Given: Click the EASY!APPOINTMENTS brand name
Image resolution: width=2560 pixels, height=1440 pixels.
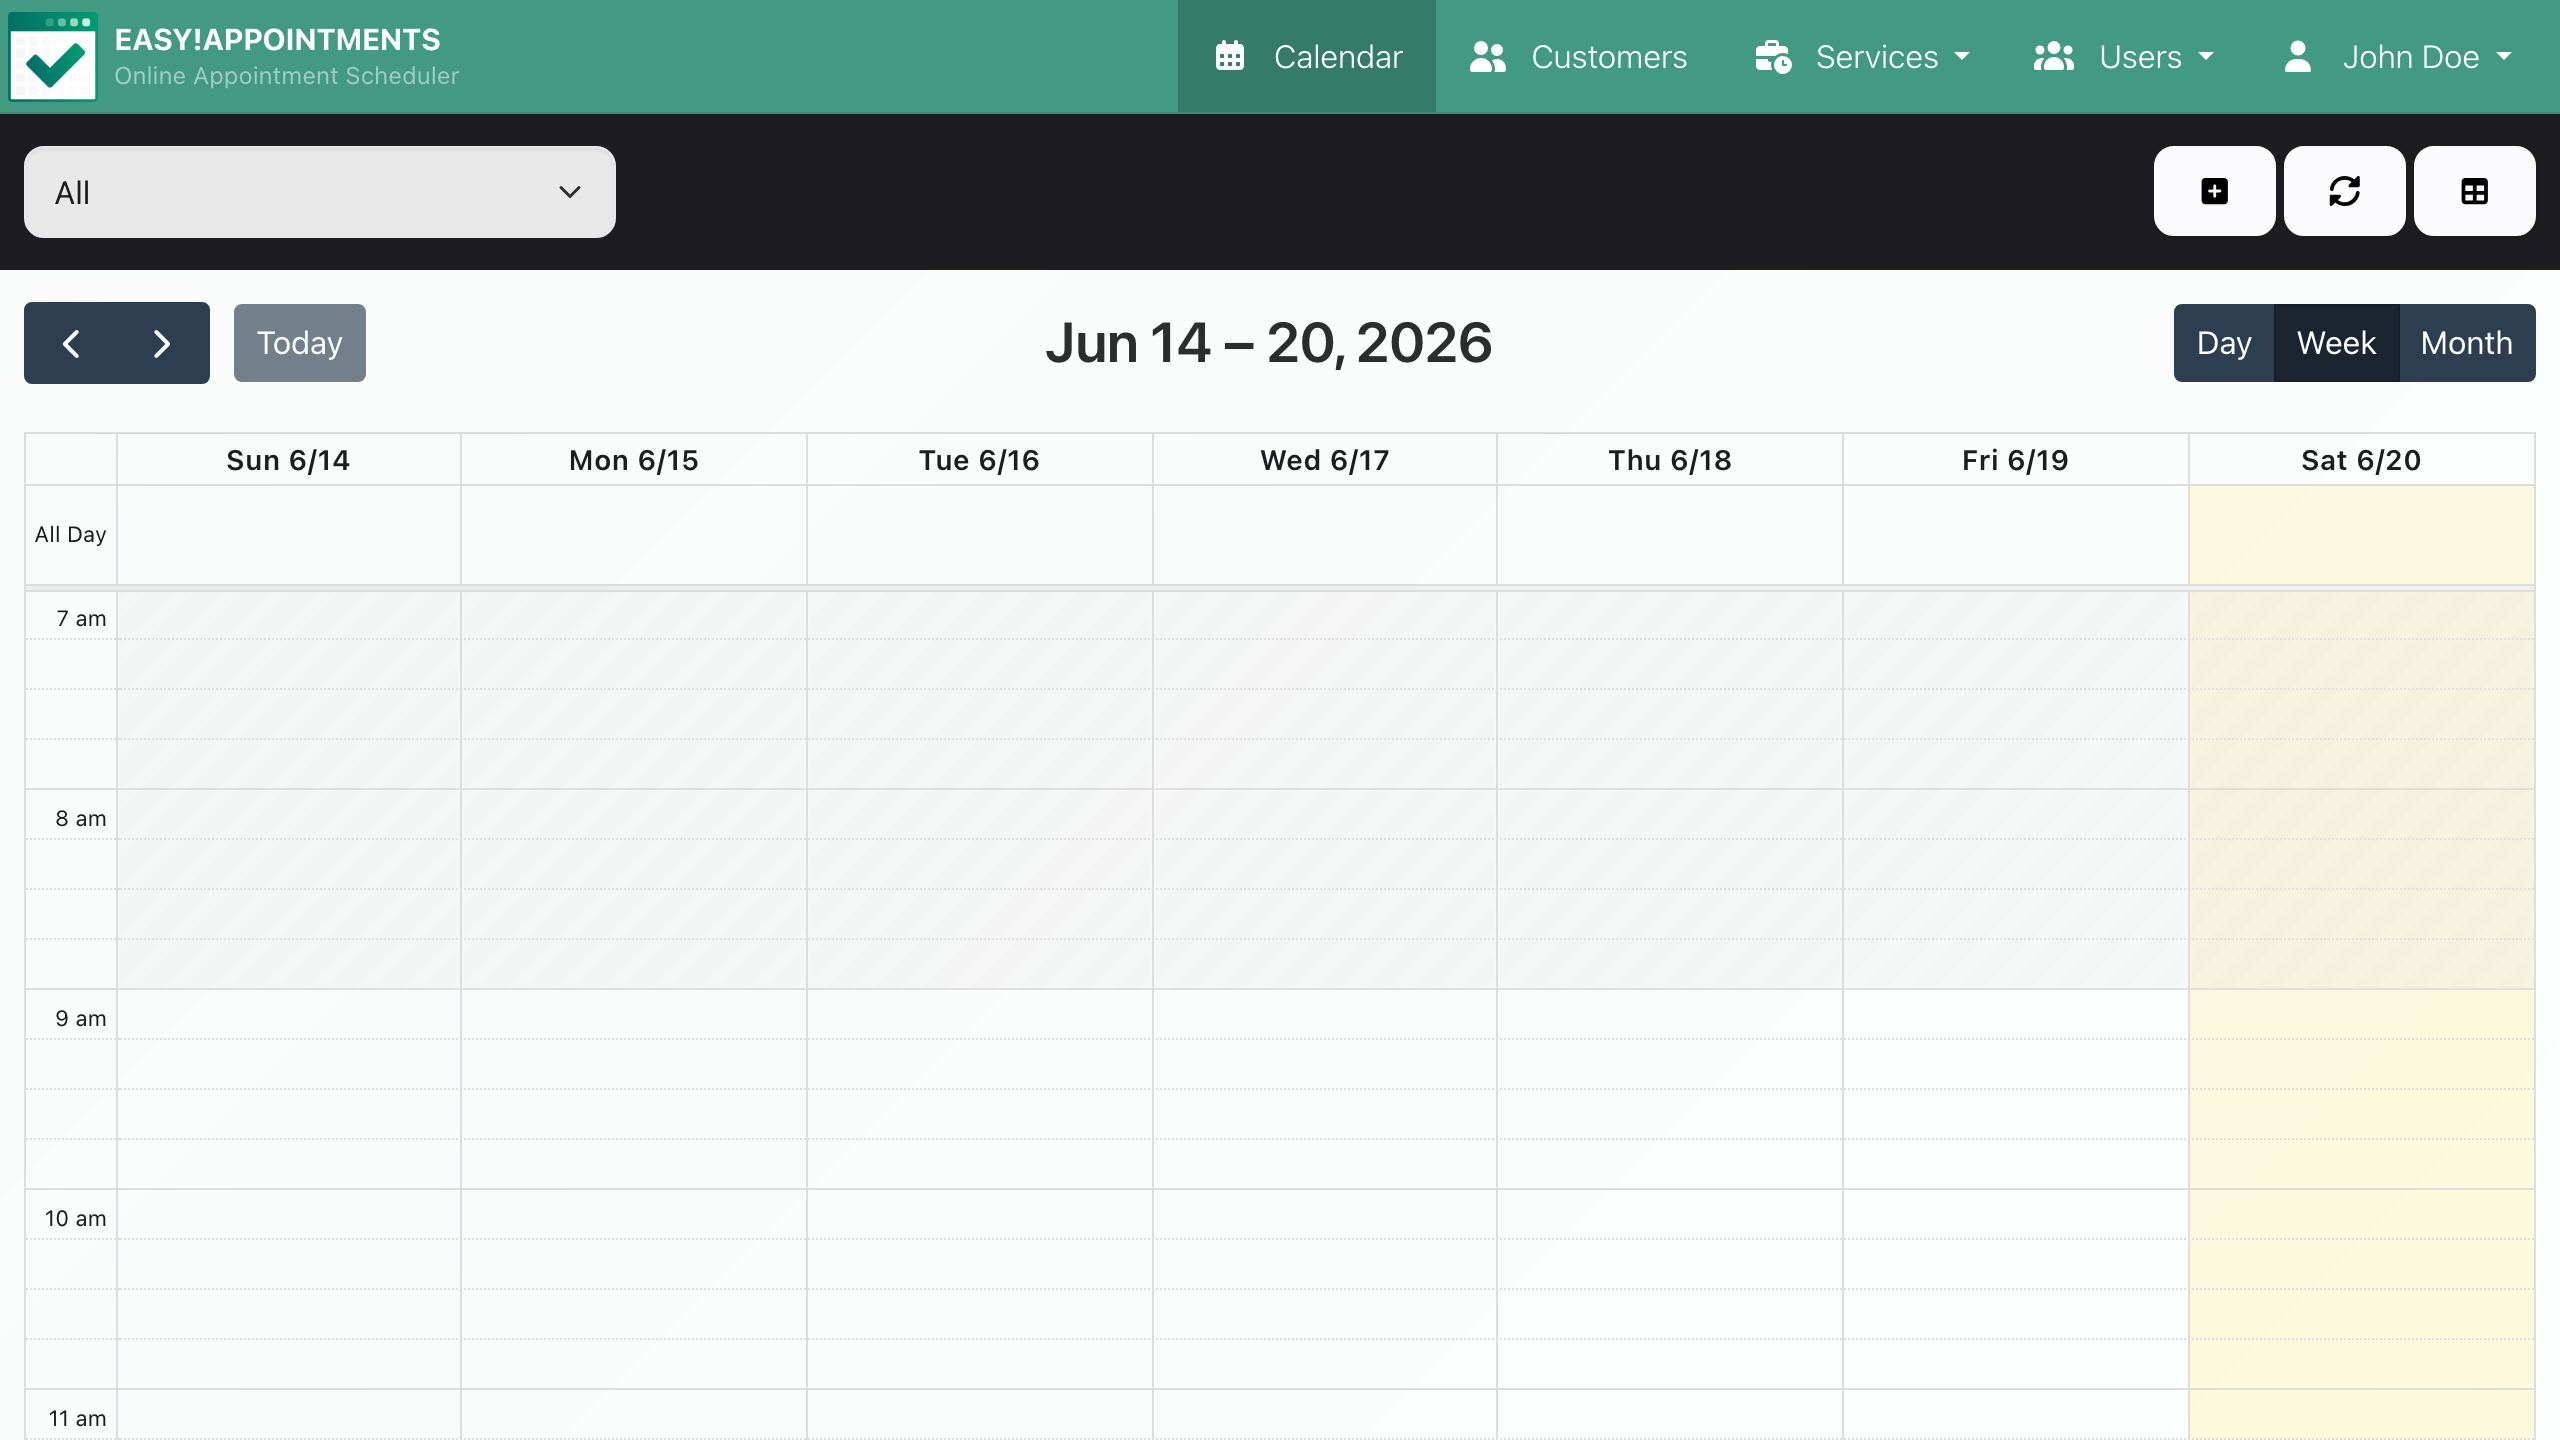Looking at the screenshot, I should 278,39.
